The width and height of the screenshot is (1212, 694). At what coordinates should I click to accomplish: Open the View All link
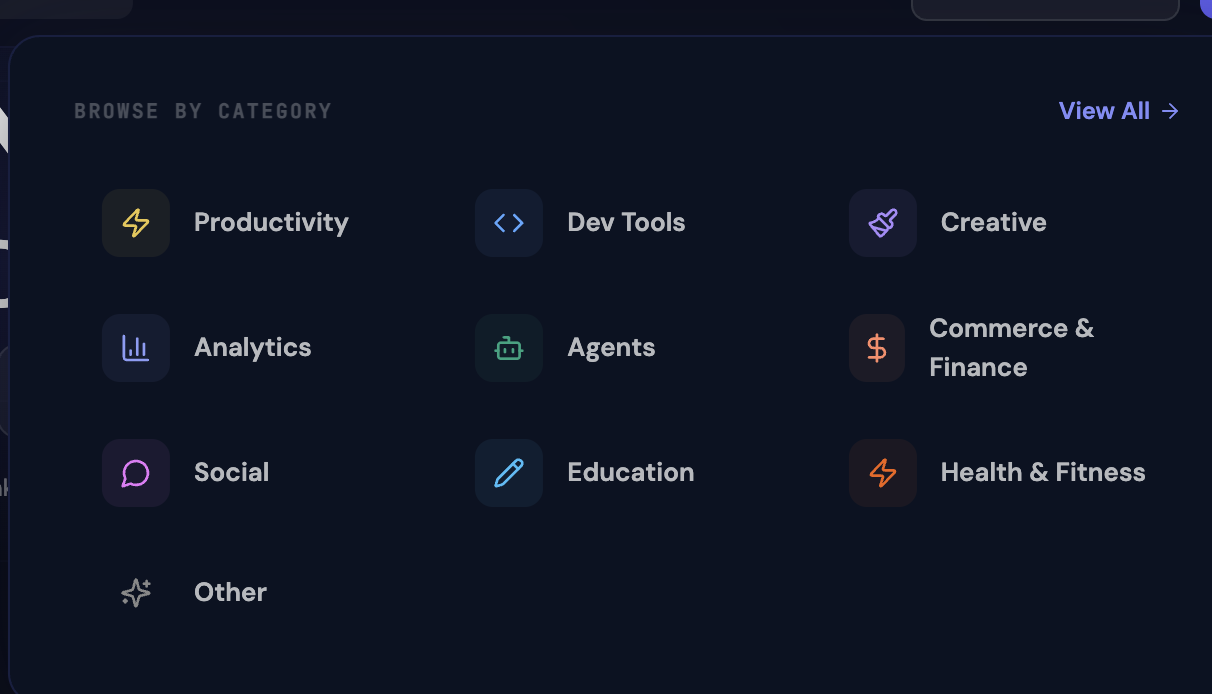coord(1104,111)
